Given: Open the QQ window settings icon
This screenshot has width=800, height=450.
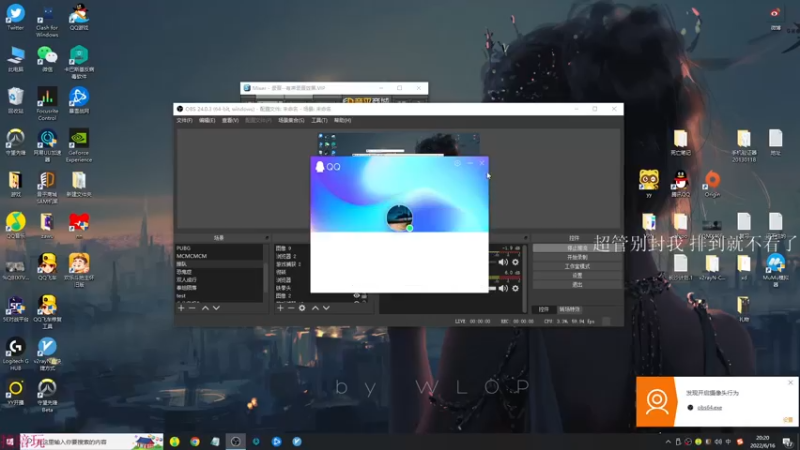Looking at the screenshot, I should pyautogui.click(x=458, y=163).
